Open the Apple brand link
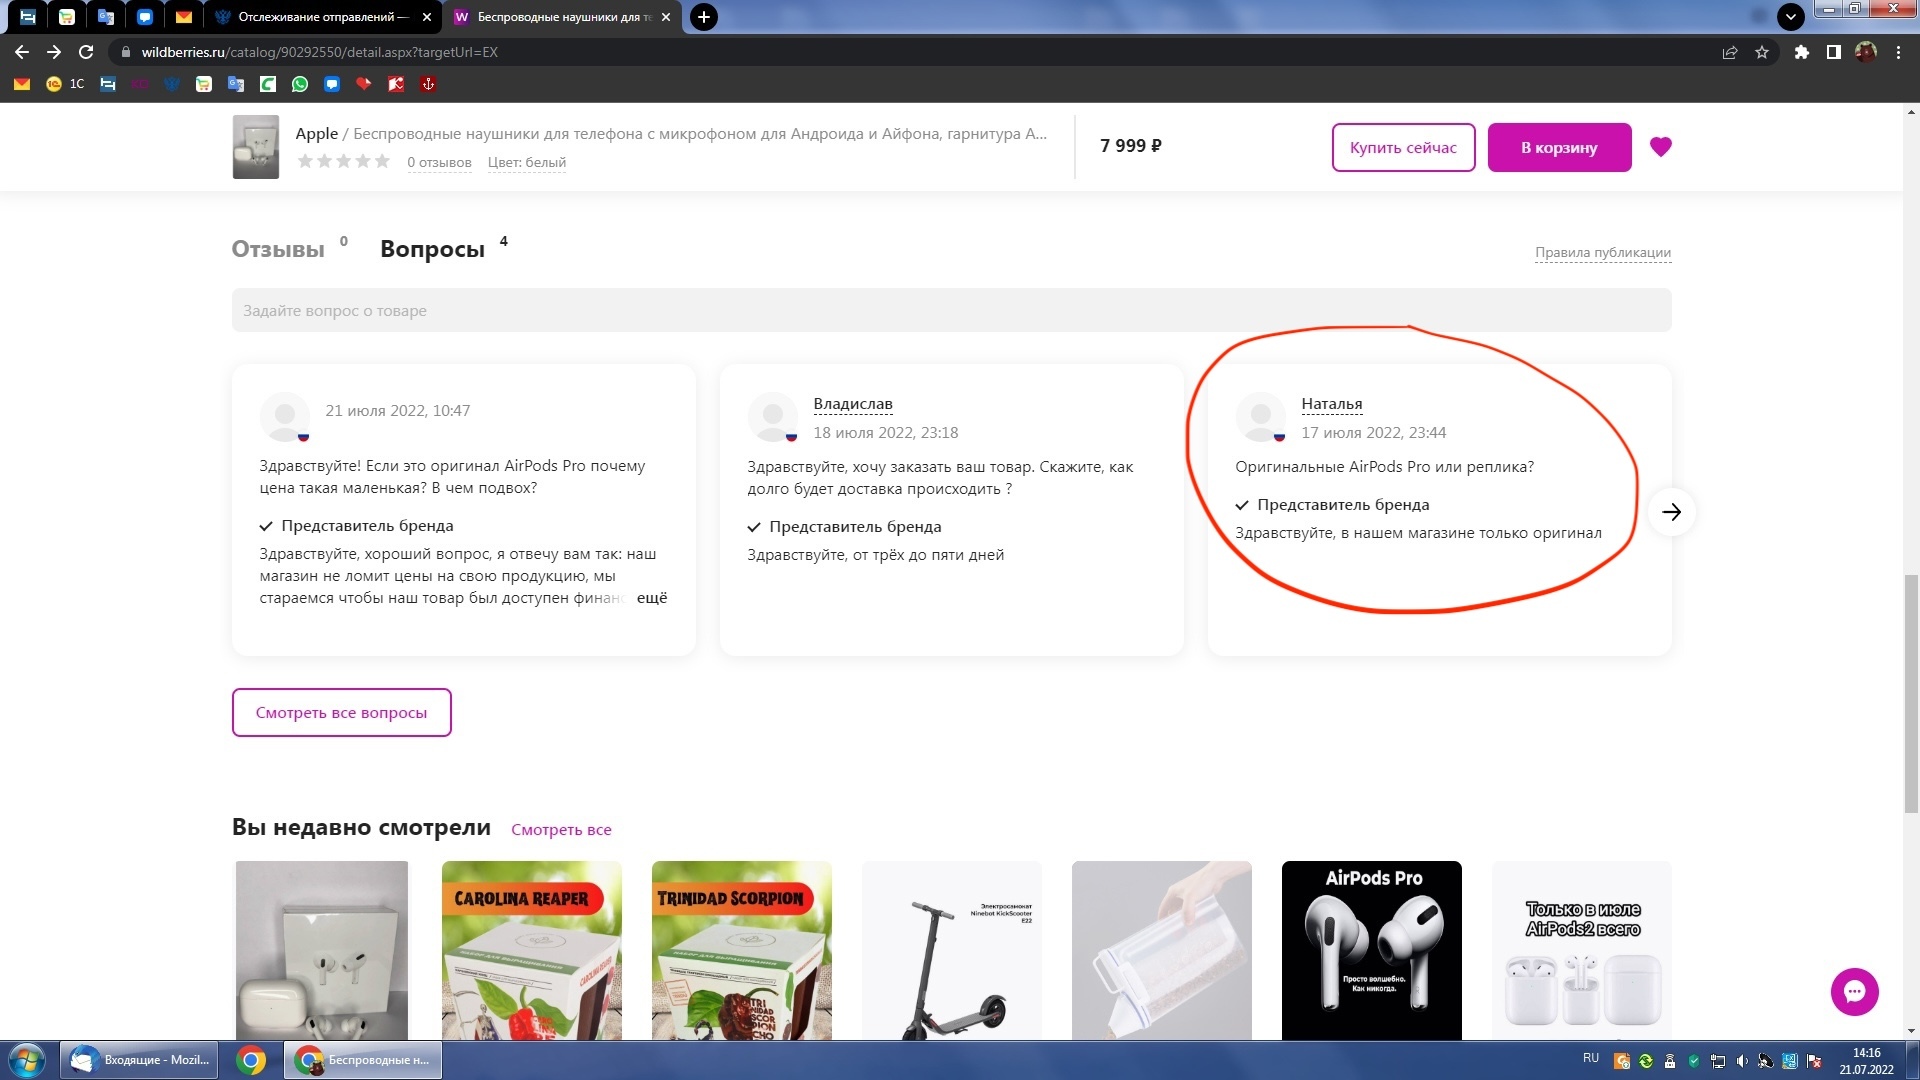 pyautogui.click(x=316, y=134)
